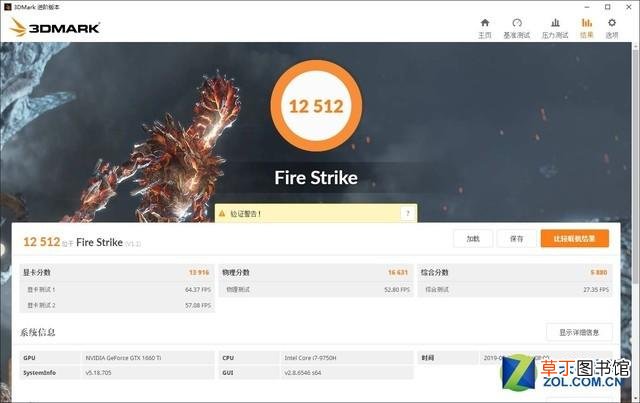Click SystemInfo version v5.18.705

pyautogui.click(x=98, y=373)
